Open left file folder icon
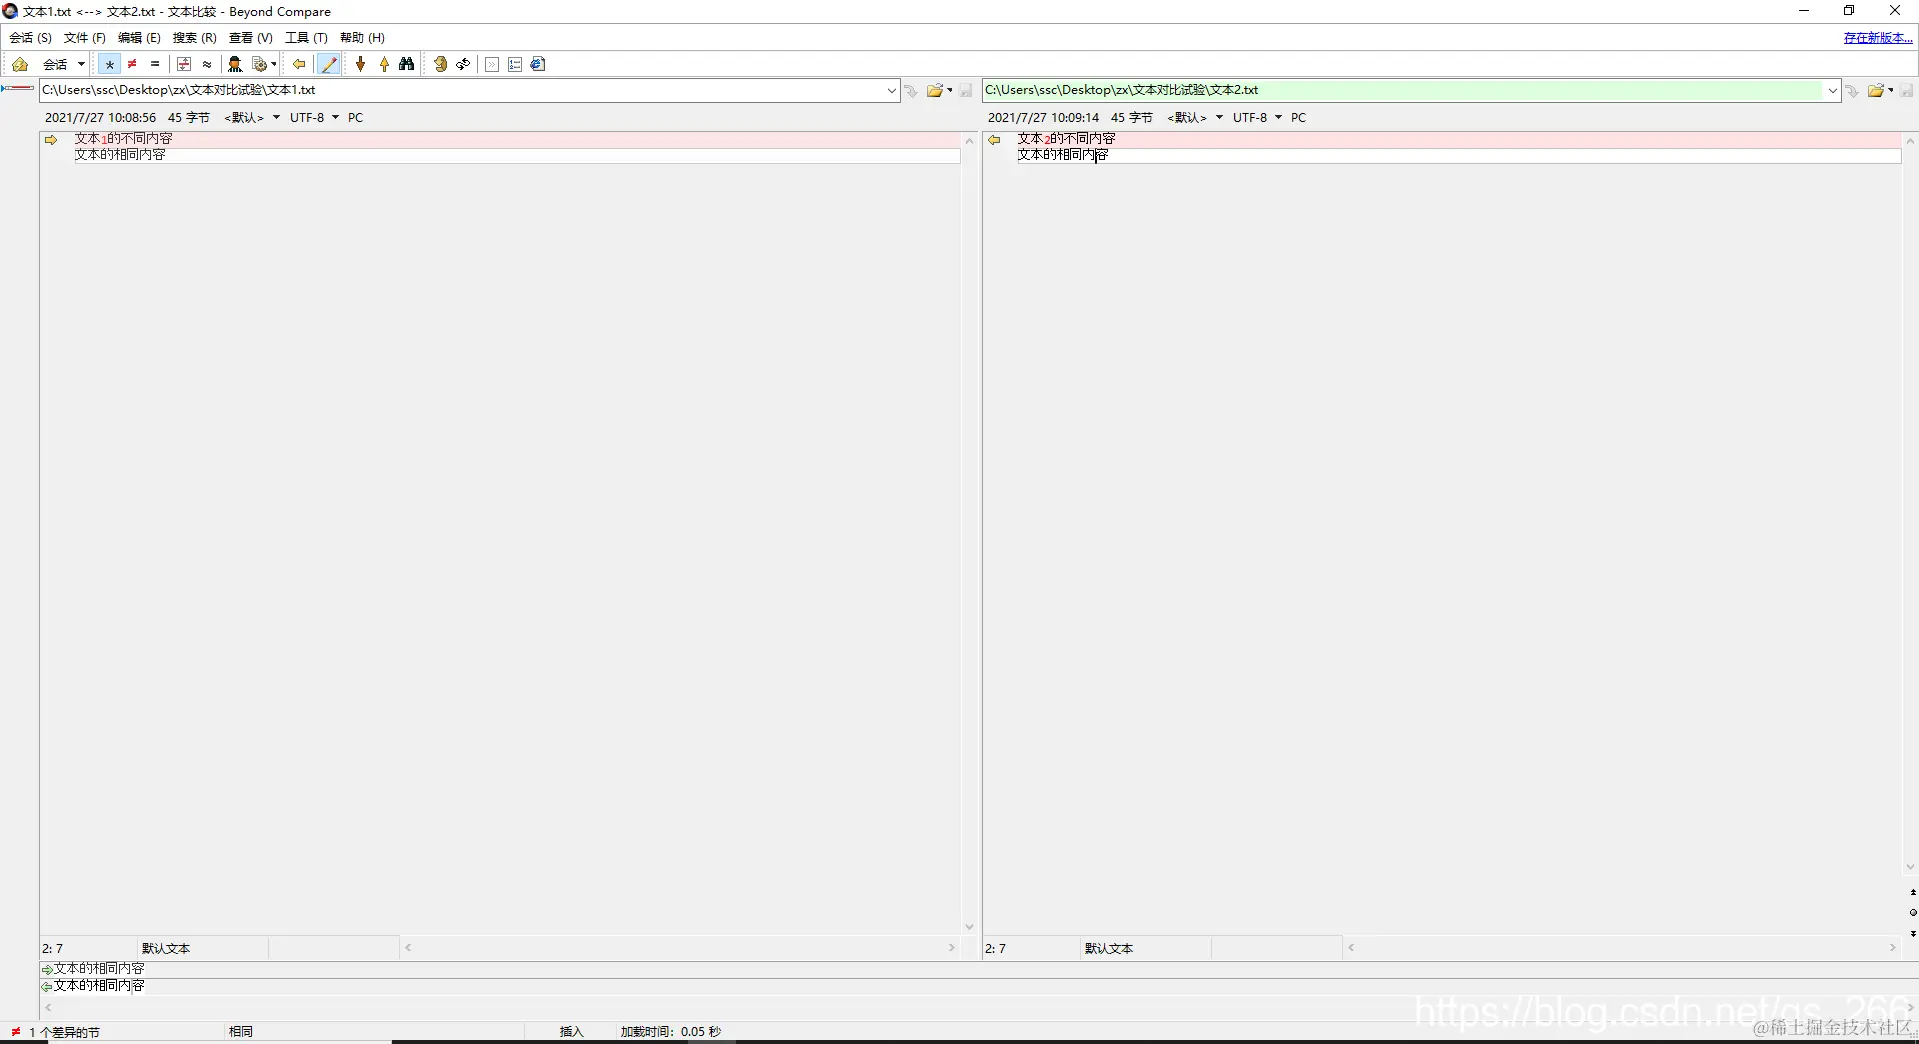This screenshot has height=1044, width=1919. coord(934,90)
